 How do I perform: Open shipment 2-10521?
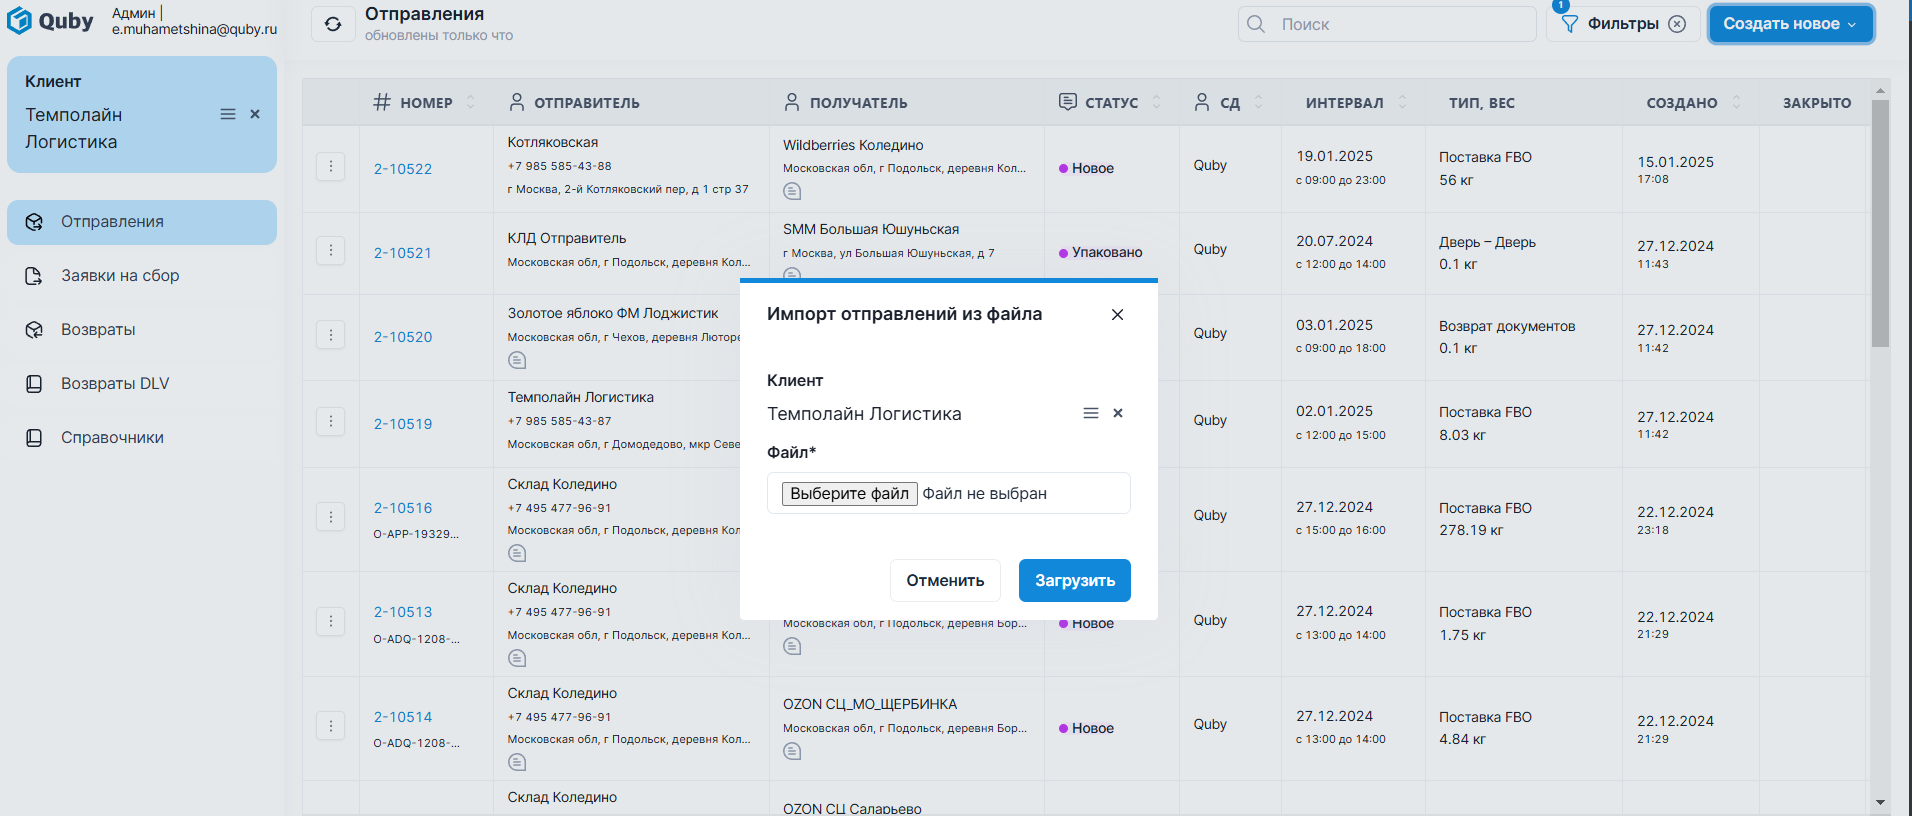[403, 253]
